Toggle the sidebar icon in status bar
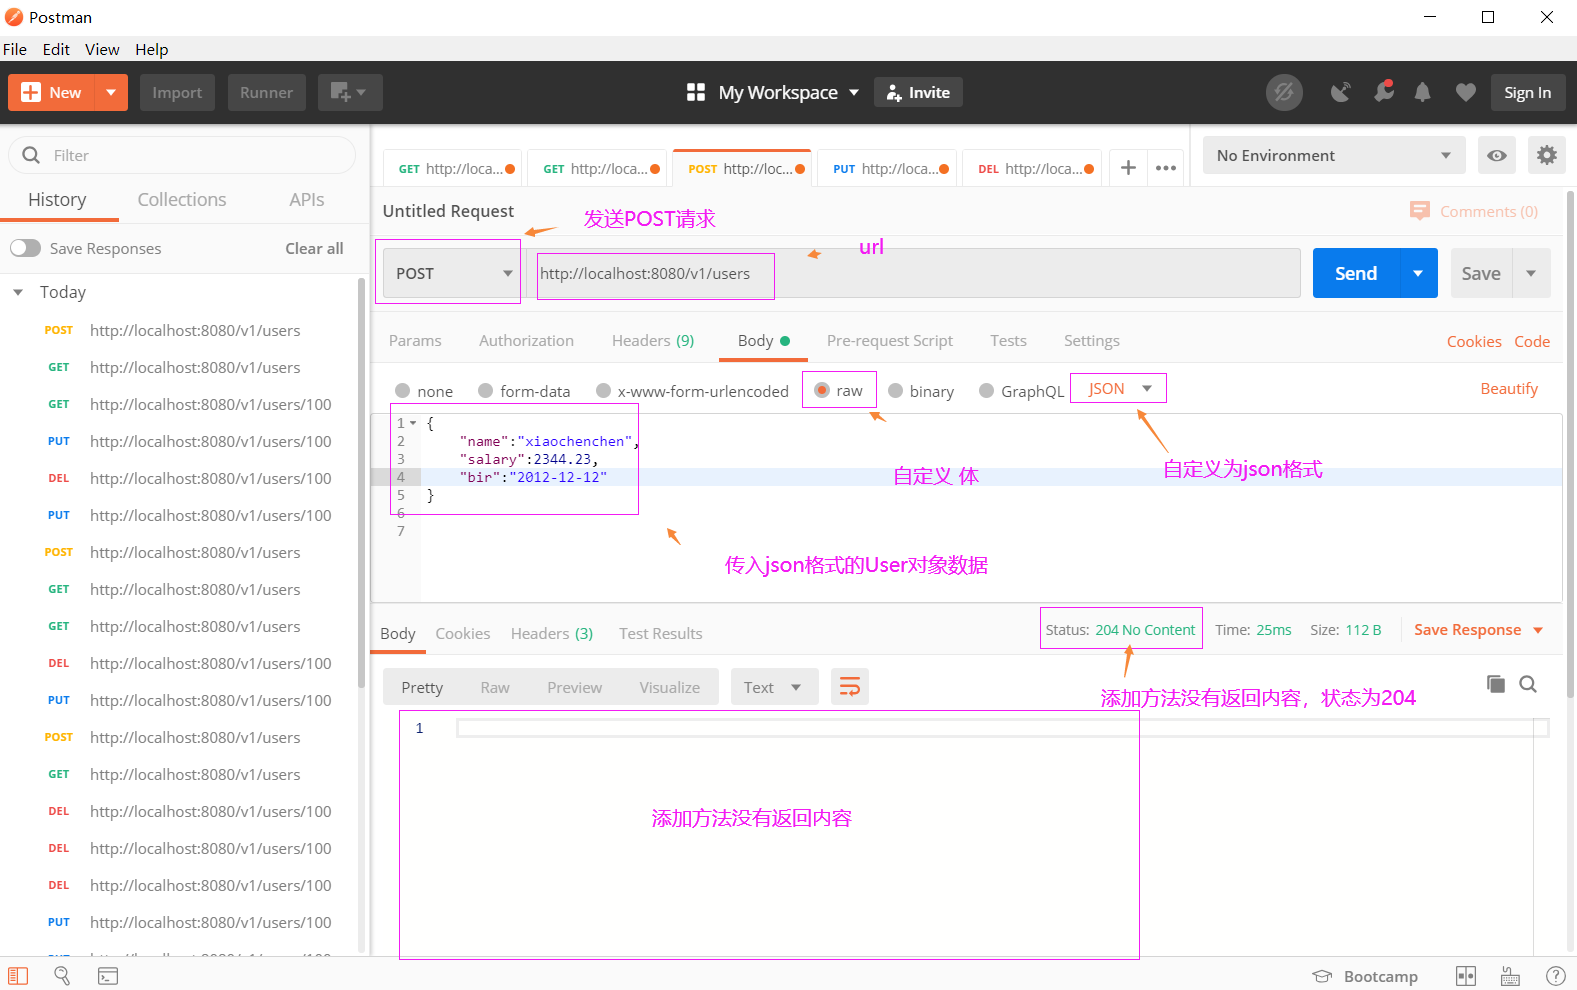The height and width of the screenshot is (990, 1577). coord(18,976)
